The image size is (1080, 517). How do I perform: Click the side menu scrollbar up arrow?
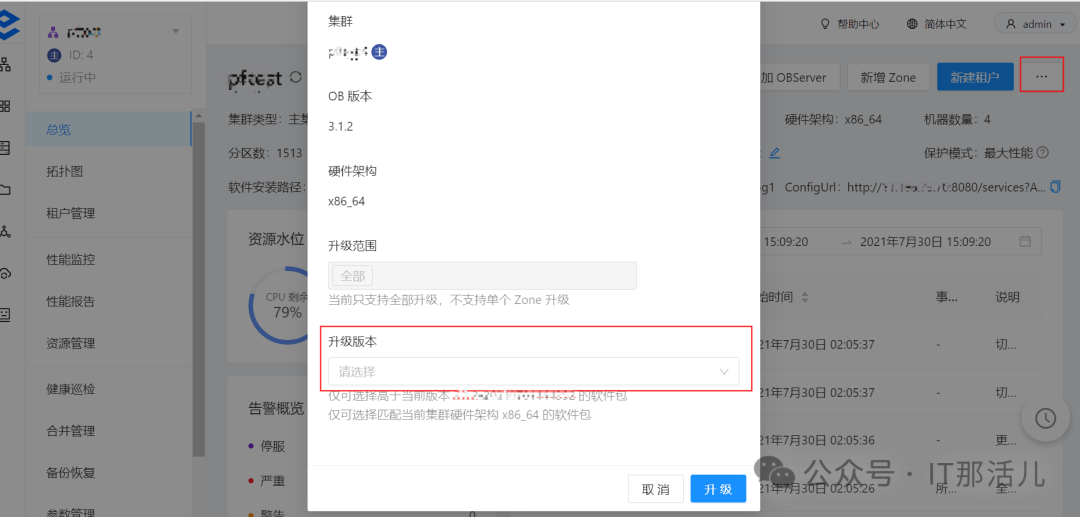(198, 116)
